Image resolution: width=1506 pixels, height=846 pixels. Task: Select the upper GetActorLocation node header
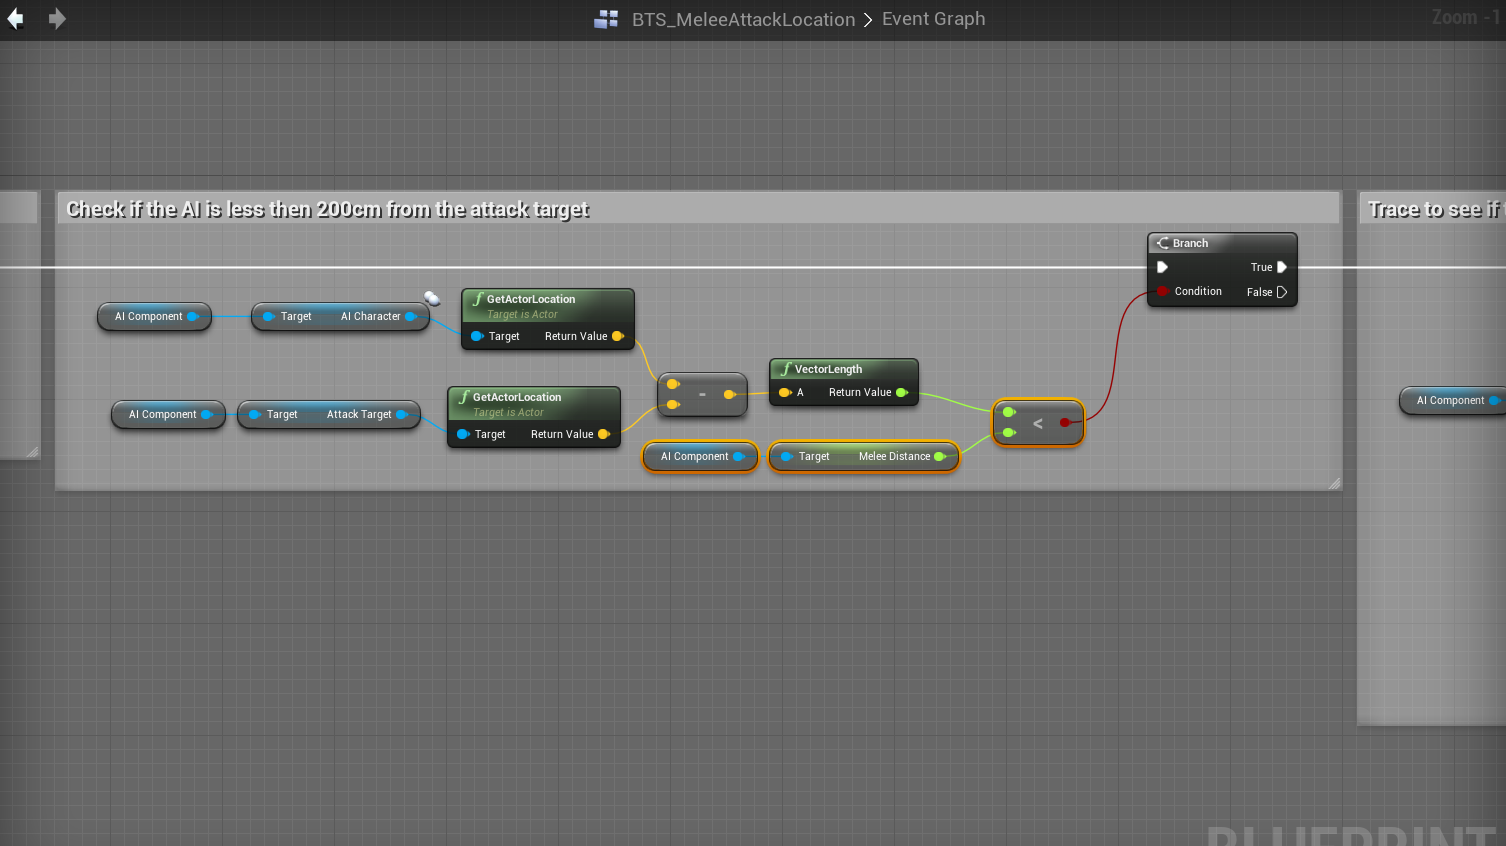point(531,299)
